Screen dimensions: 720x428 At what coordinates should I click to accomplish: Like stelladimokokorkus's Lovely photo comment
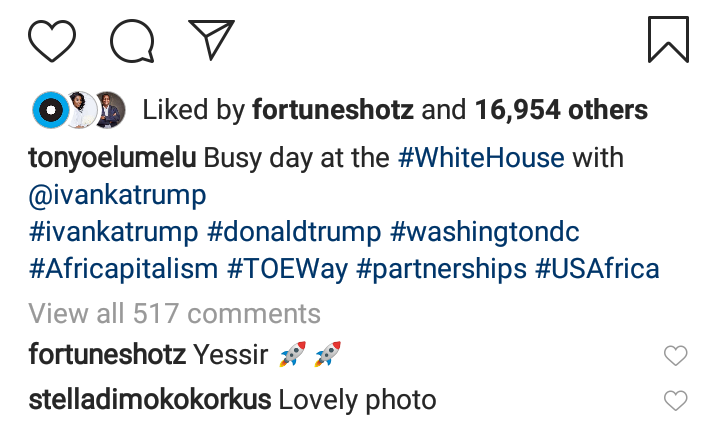tap(676, 401)
